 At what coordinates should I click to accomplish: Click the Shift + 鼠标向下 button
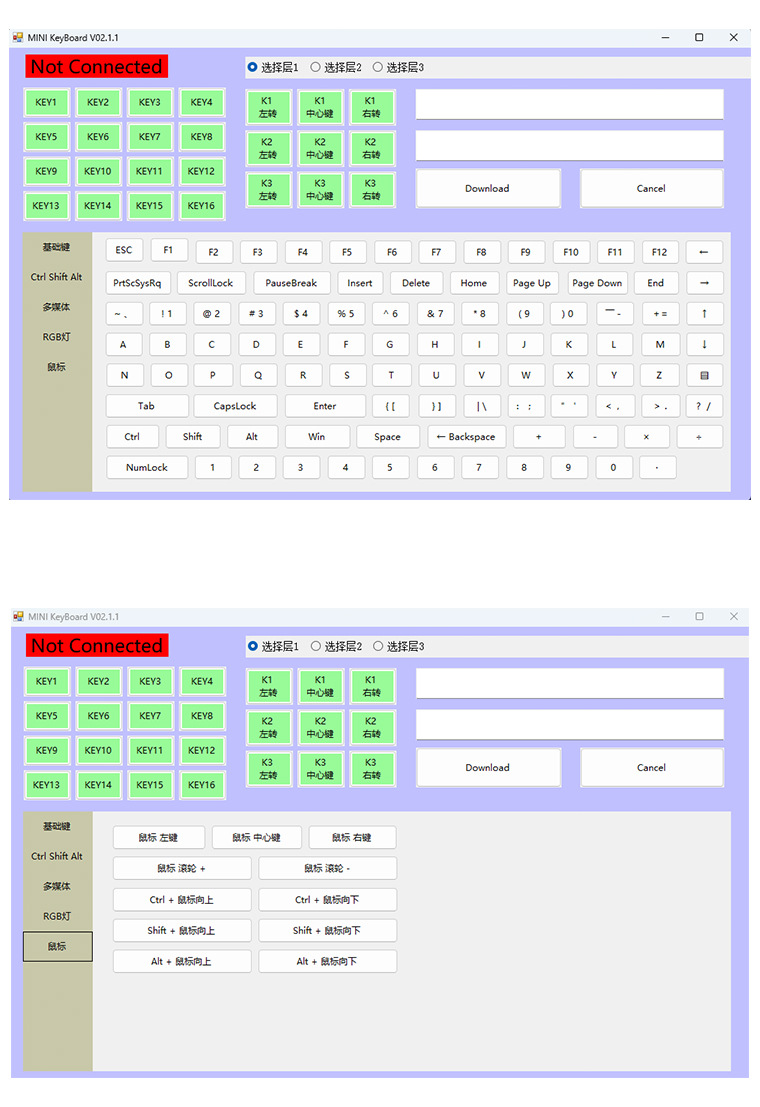327,931
